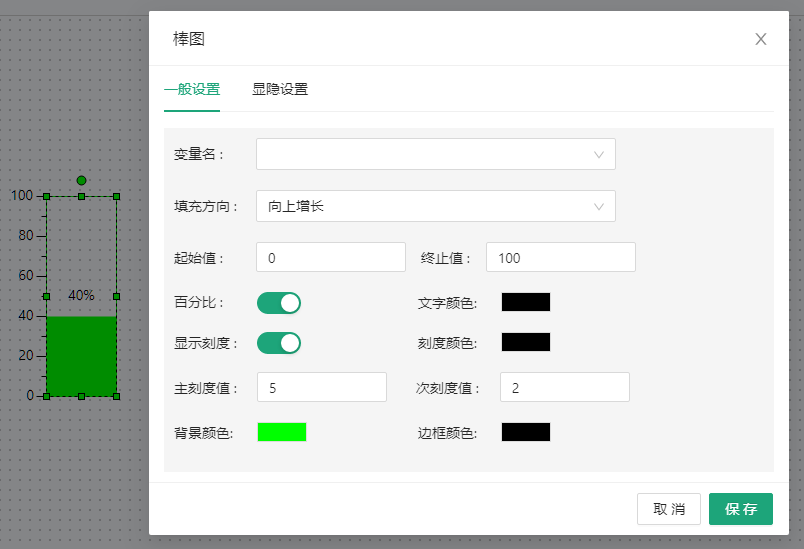Toggle the 百分比 switch off
Screen dimensions: 804x549
pos(279,303)
